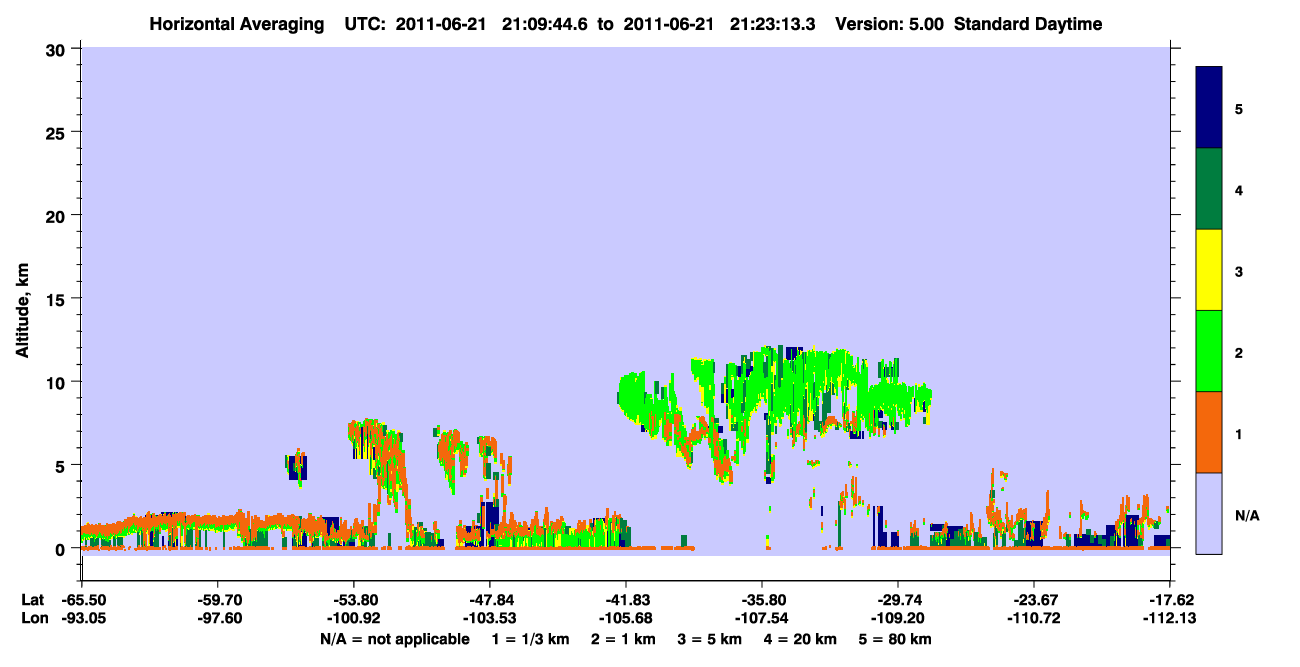Click the latitude value -41.83
The image size is (1300, 667).
[626, 600]
